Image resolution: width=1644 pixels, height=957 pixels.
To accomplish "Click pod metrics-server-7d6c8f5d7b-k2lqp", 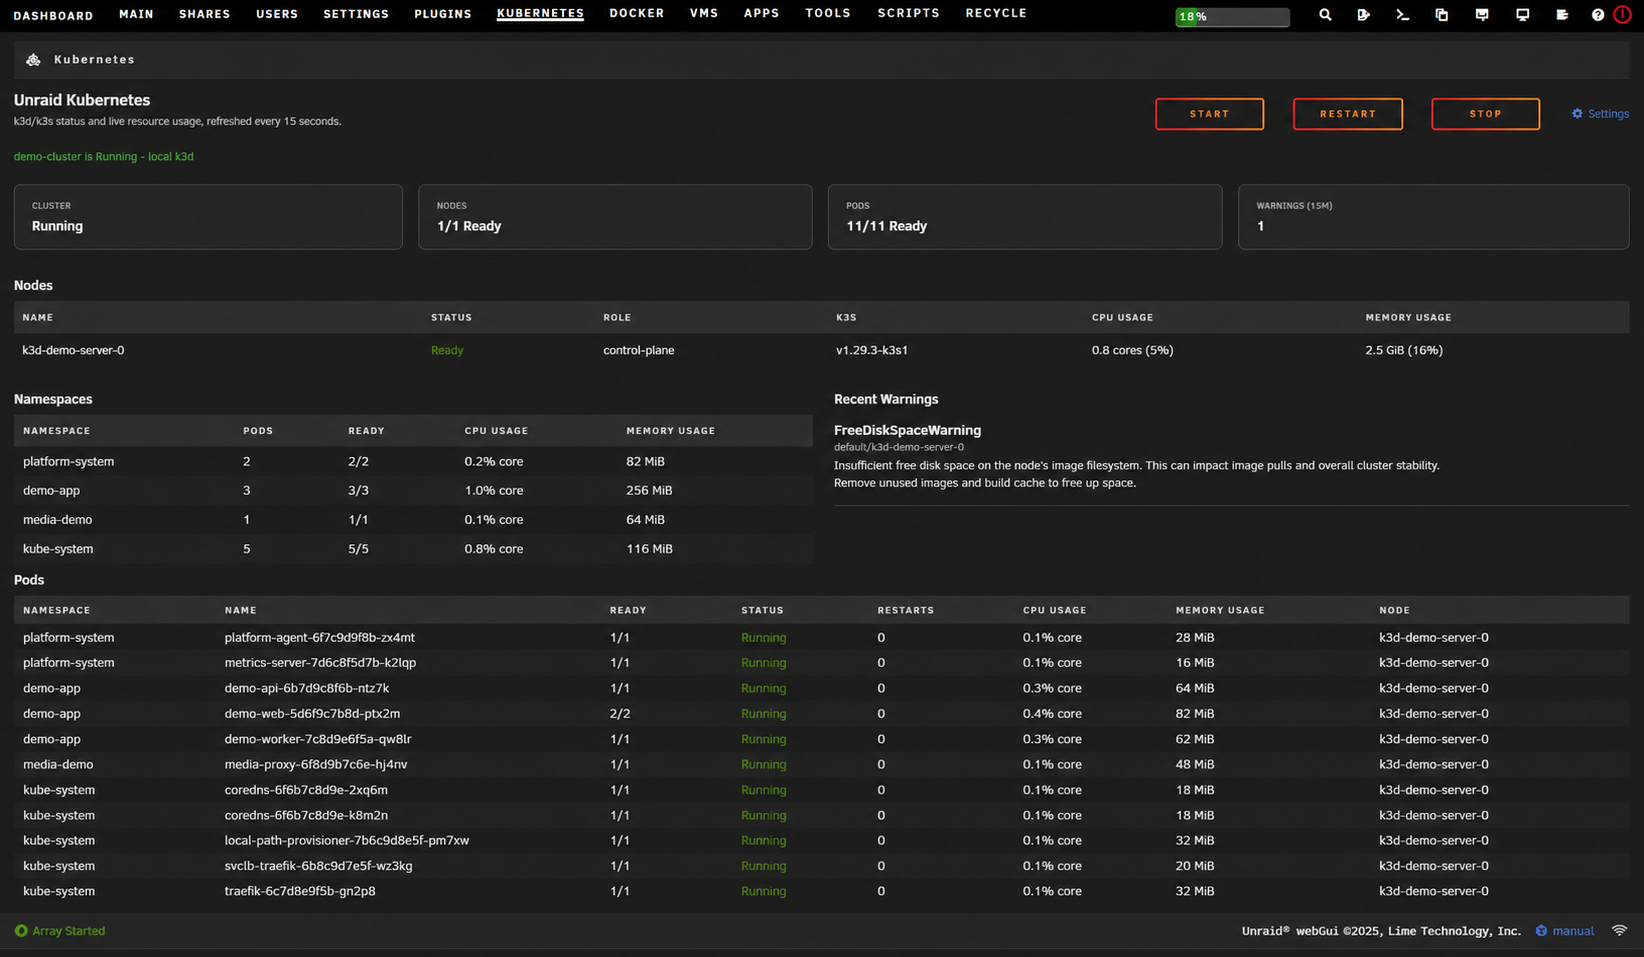I will point(320,663).
